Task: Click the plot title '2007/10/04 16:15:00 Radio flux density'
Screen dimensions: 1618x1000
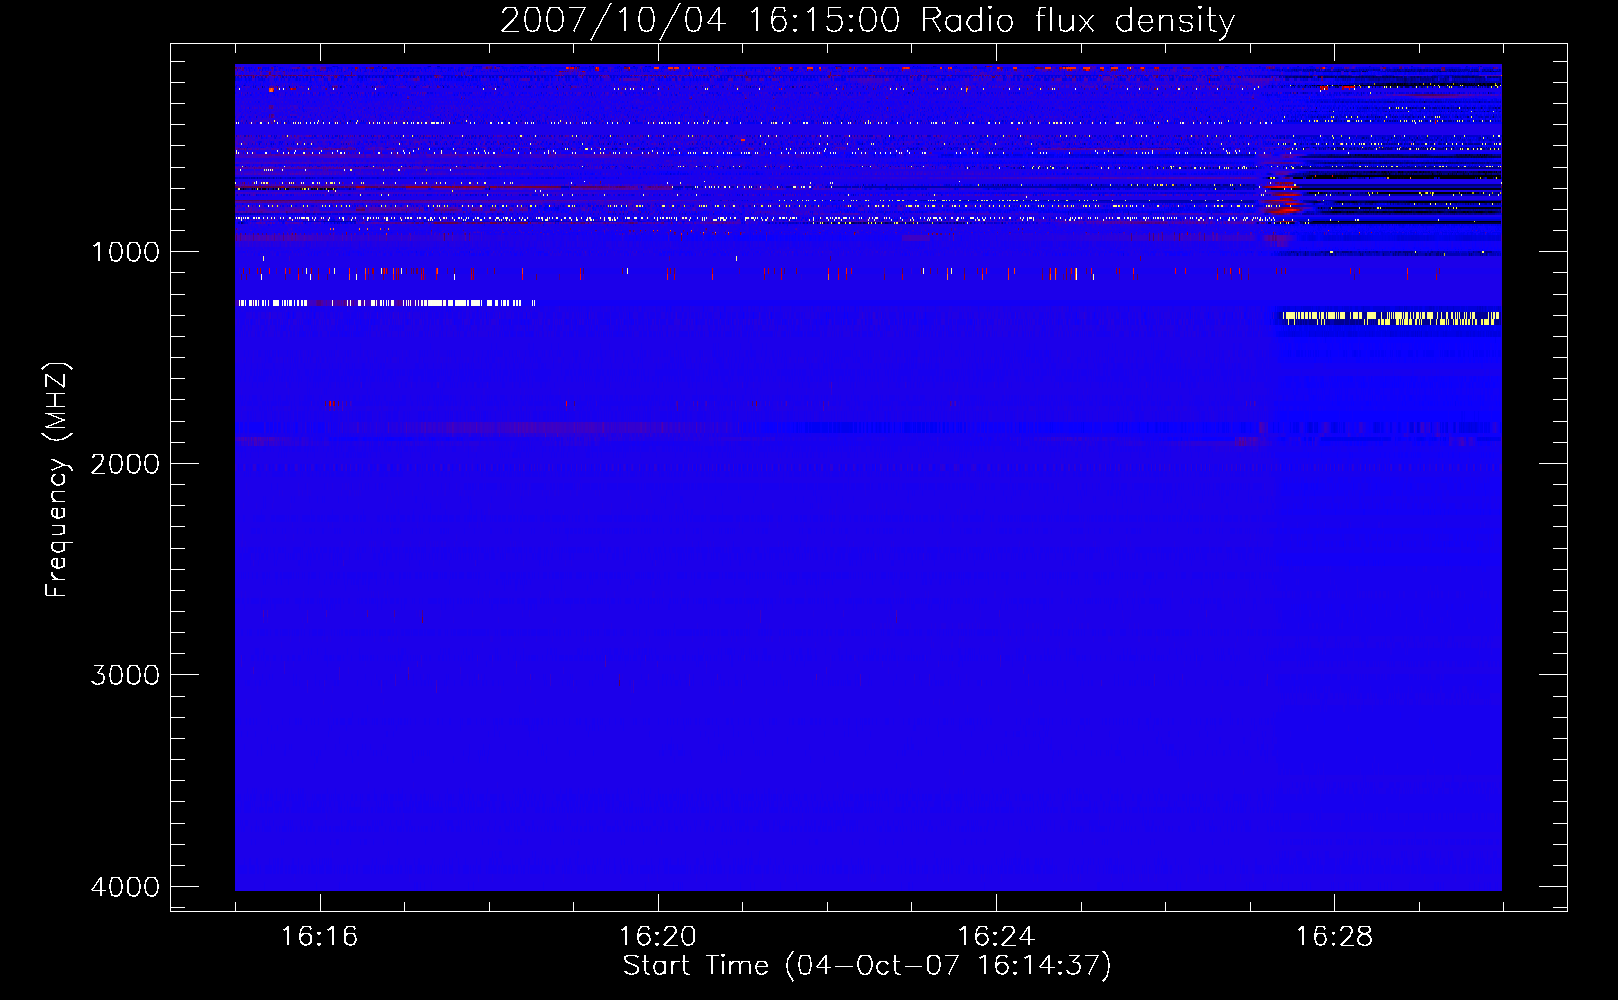Action: pyautogui.click(x=867, y=20)
